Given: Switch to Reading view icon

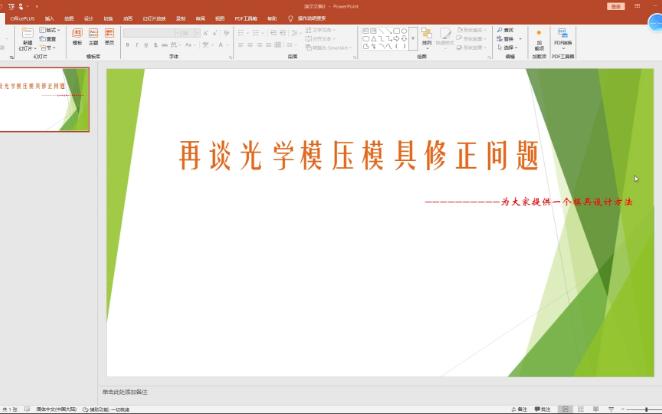Looking at the screenshot, I should tap(596, 409).
